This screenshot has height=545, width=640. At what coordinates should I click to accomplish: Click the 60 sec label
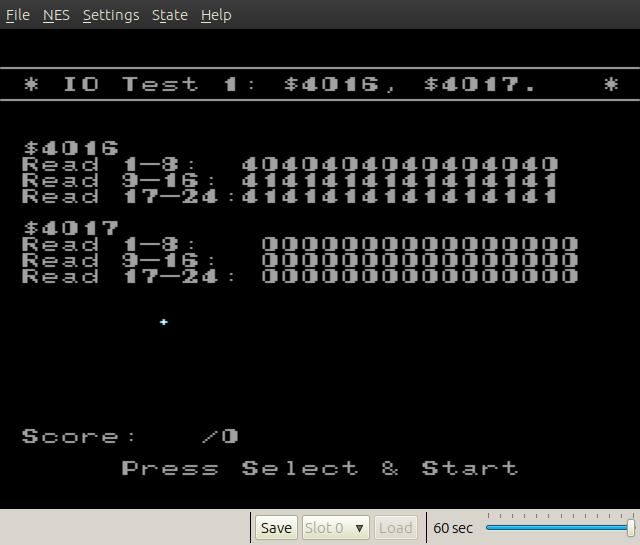[x=453, y=528]
